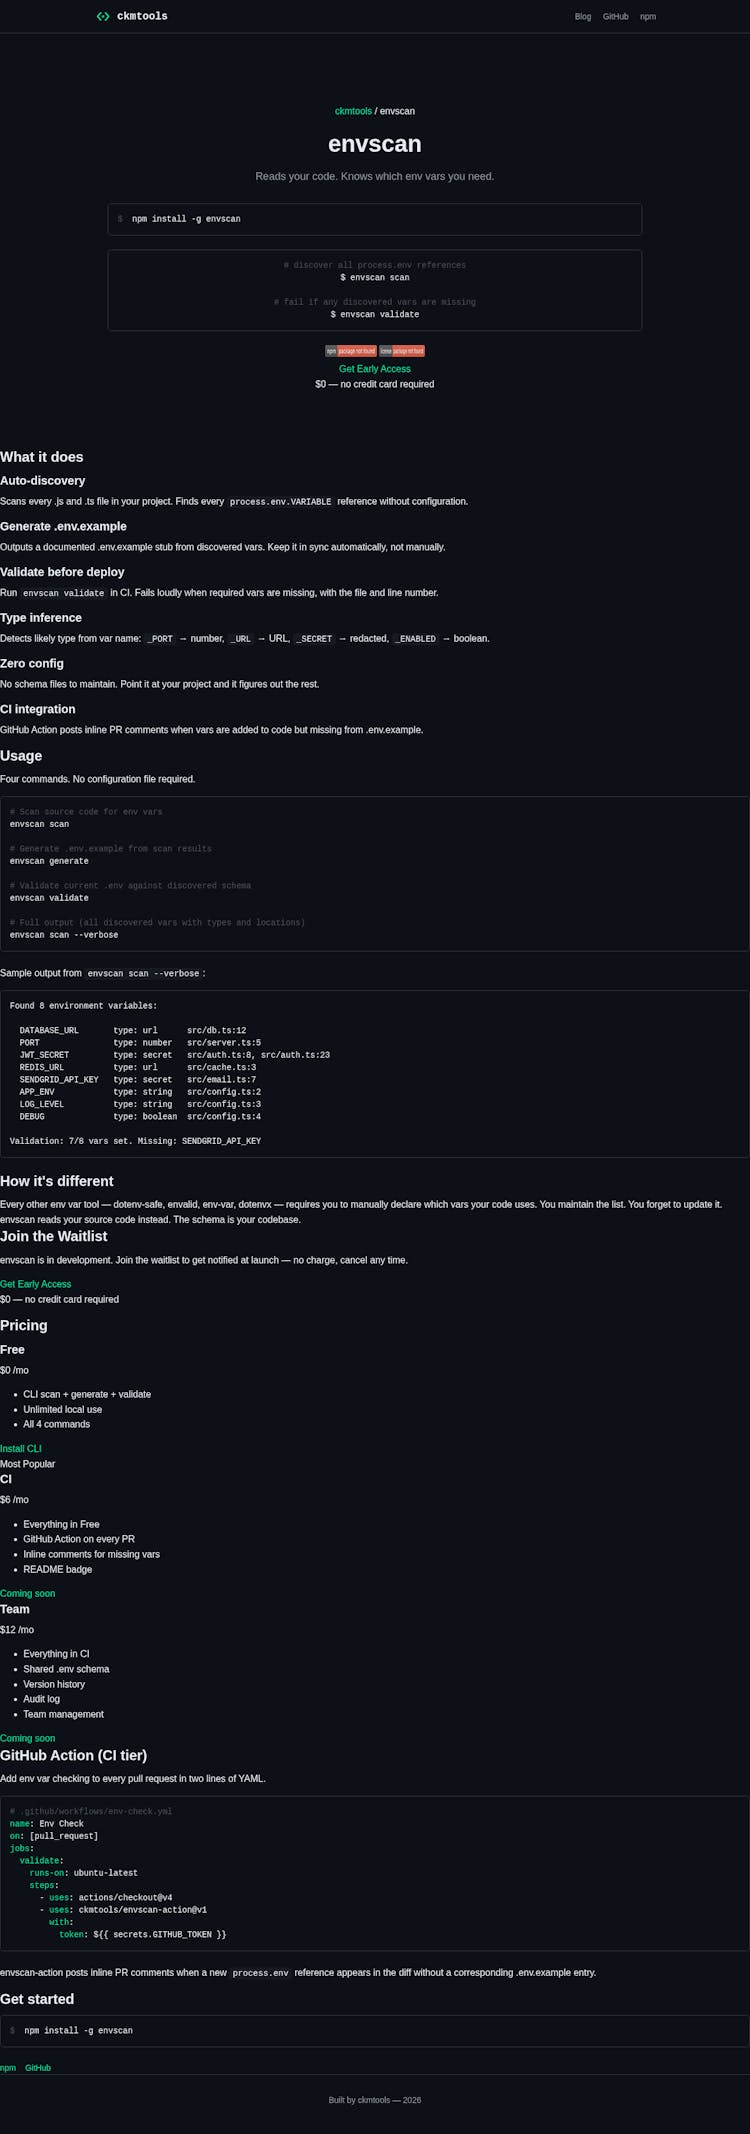Image resolution: width=750 pixels, height=2134 pixels.
Task: Click the ckmtools logo icon
Action: click(103, 16)
